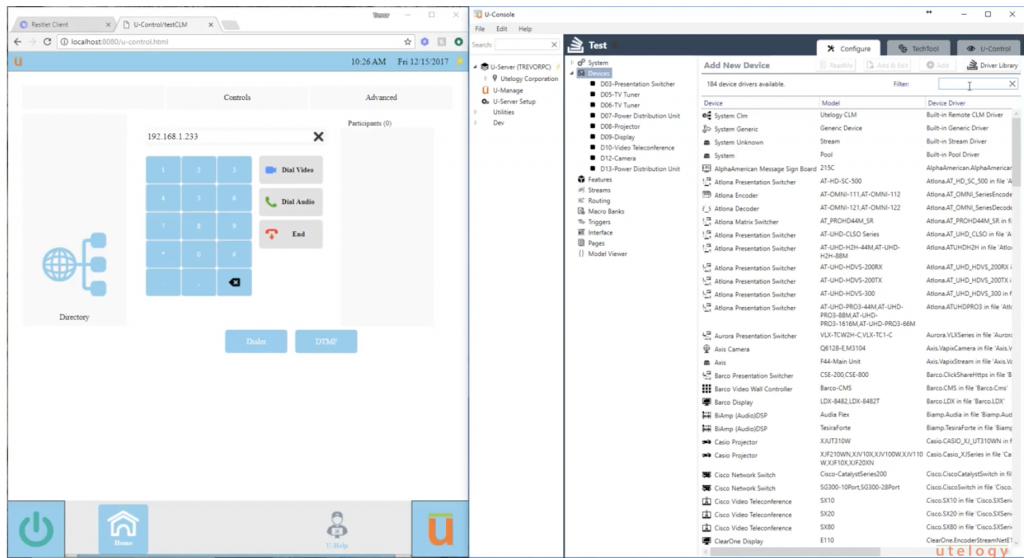Go to Home via house icon
This screenshot has width=1024, height=558.
123,524
